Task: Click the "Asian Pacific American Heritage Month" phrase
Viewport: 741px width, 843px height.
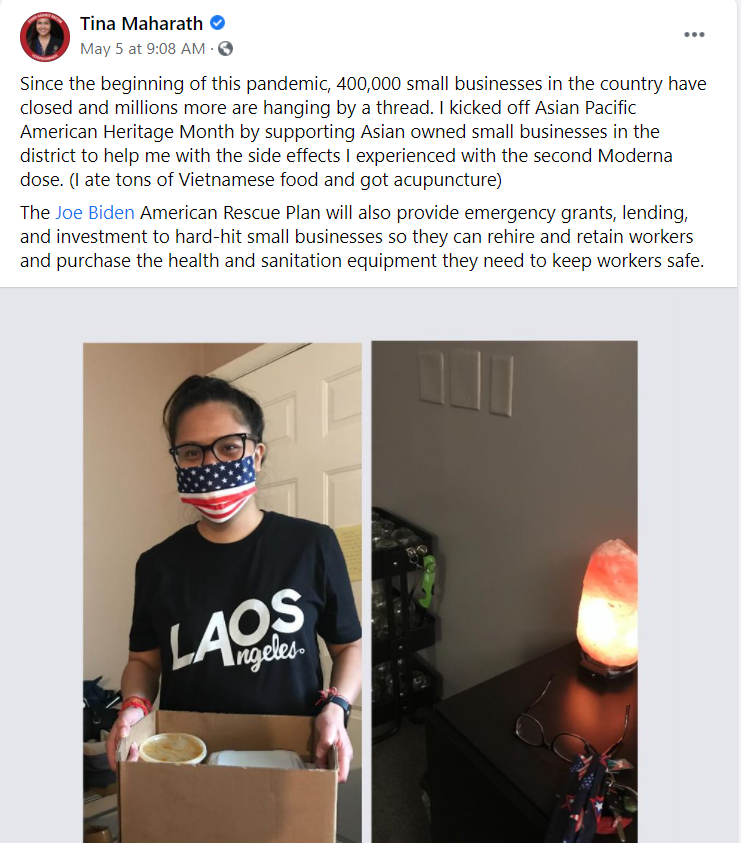Action: point(328,120)
